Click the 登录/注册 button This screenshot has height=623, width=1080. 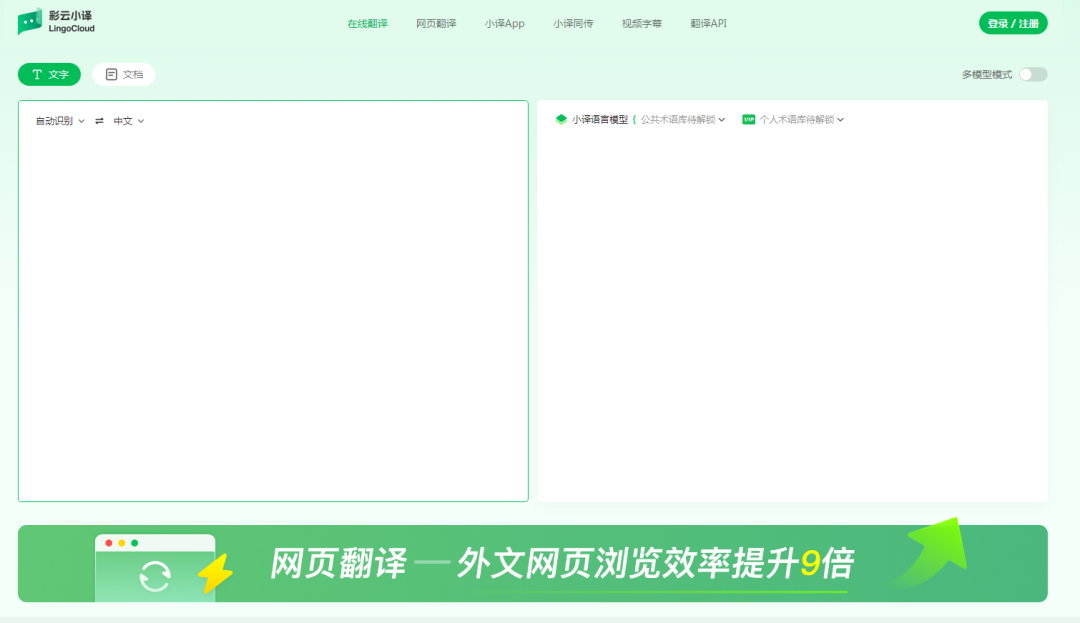click(x=1012, y=22)
